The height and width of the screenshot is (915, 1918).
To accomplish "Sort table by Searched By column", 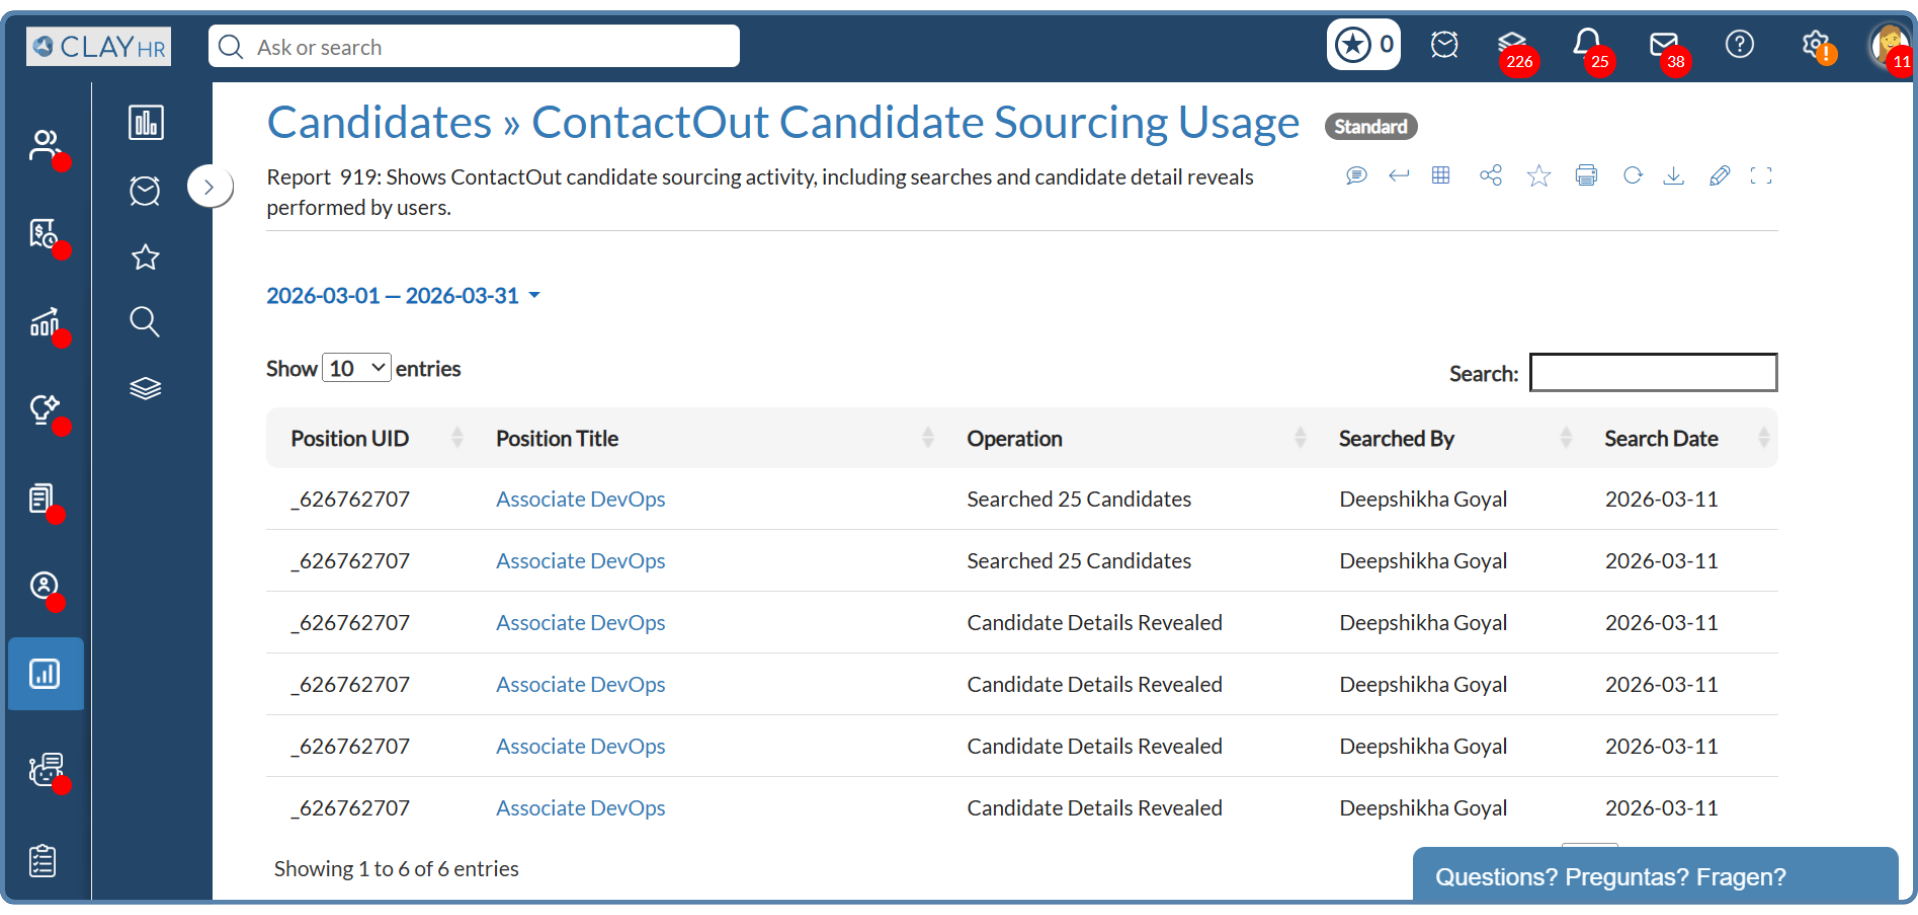I will coord(1396,438).
